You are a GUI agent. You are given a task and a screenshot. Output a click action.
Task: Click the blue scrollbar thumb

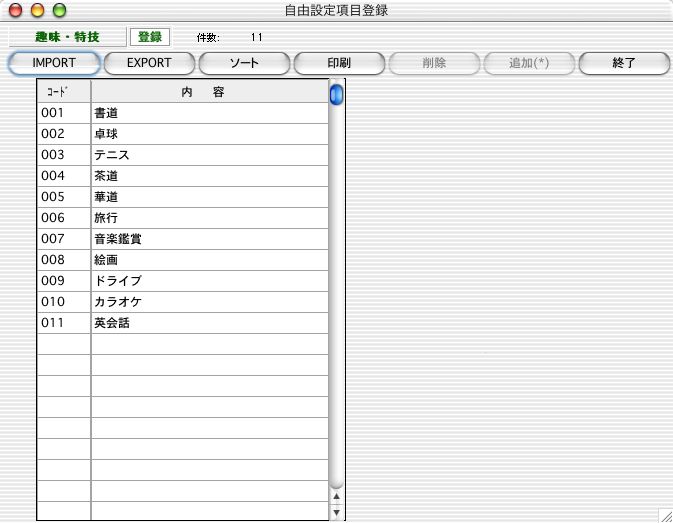click(336, 94)
